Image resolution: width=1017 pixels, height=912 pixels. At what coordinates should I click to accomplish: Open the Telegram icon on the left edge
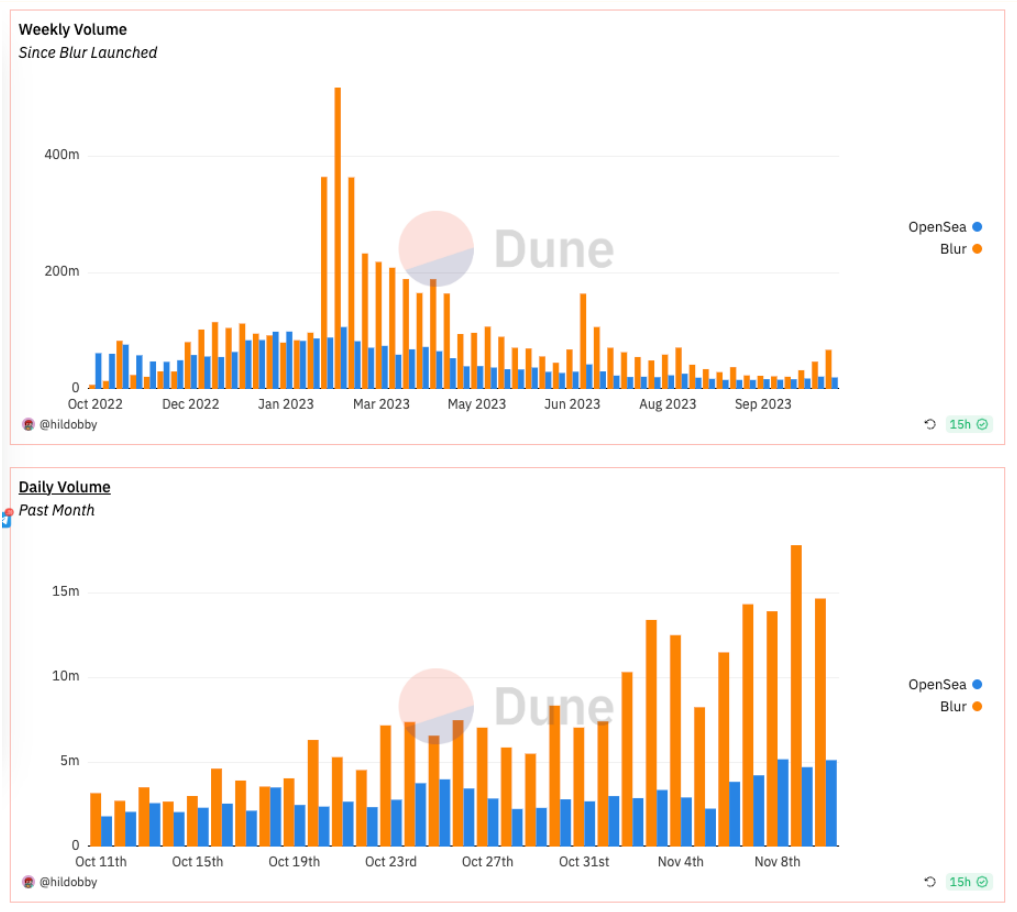click(x=5, y=519)
